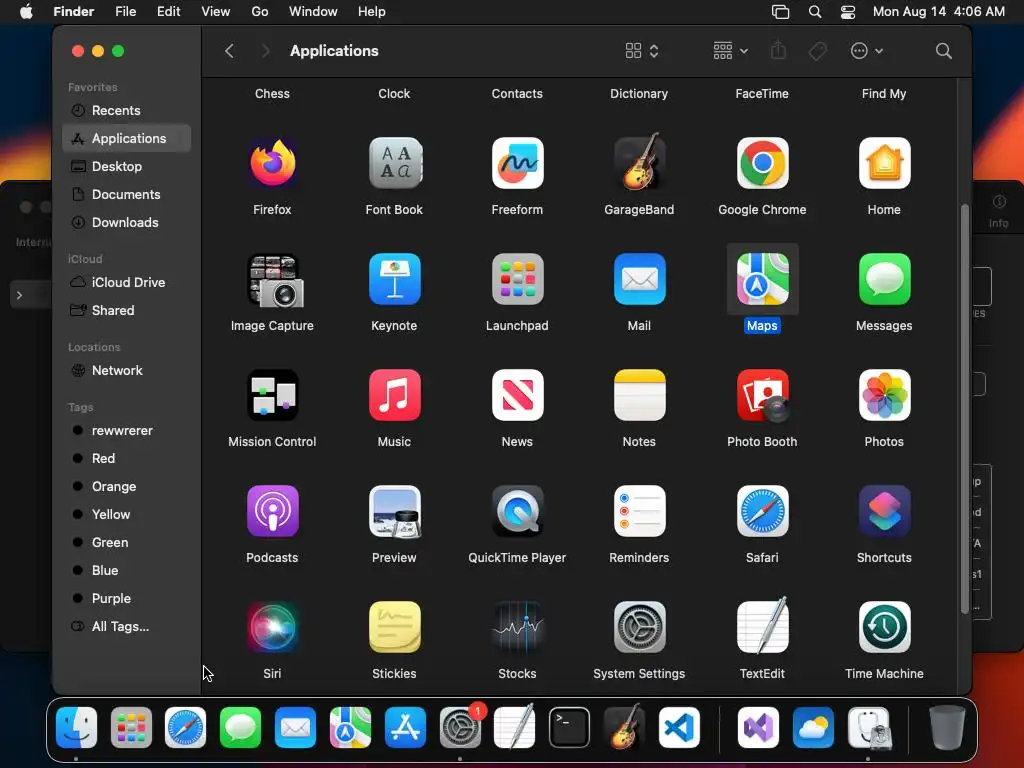This screenshot has width=1024, height=768.
Task: Click the Share toolbar button
Action: pyautogui.click(x=778, y=51)
